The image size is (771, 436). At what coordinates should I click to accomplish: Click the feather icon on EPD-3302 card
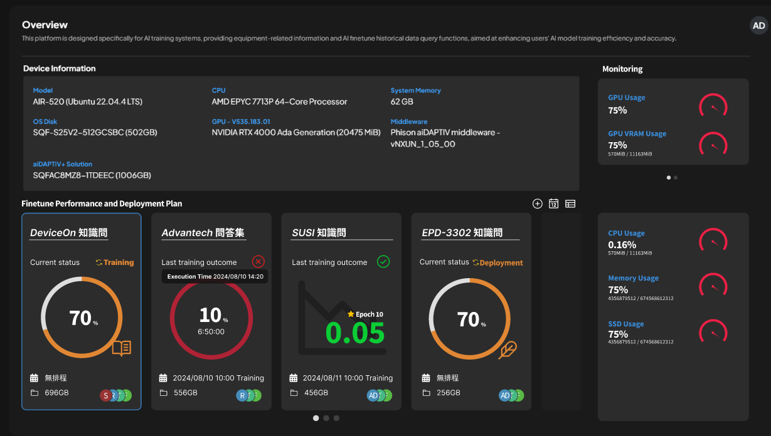[508, 349]
